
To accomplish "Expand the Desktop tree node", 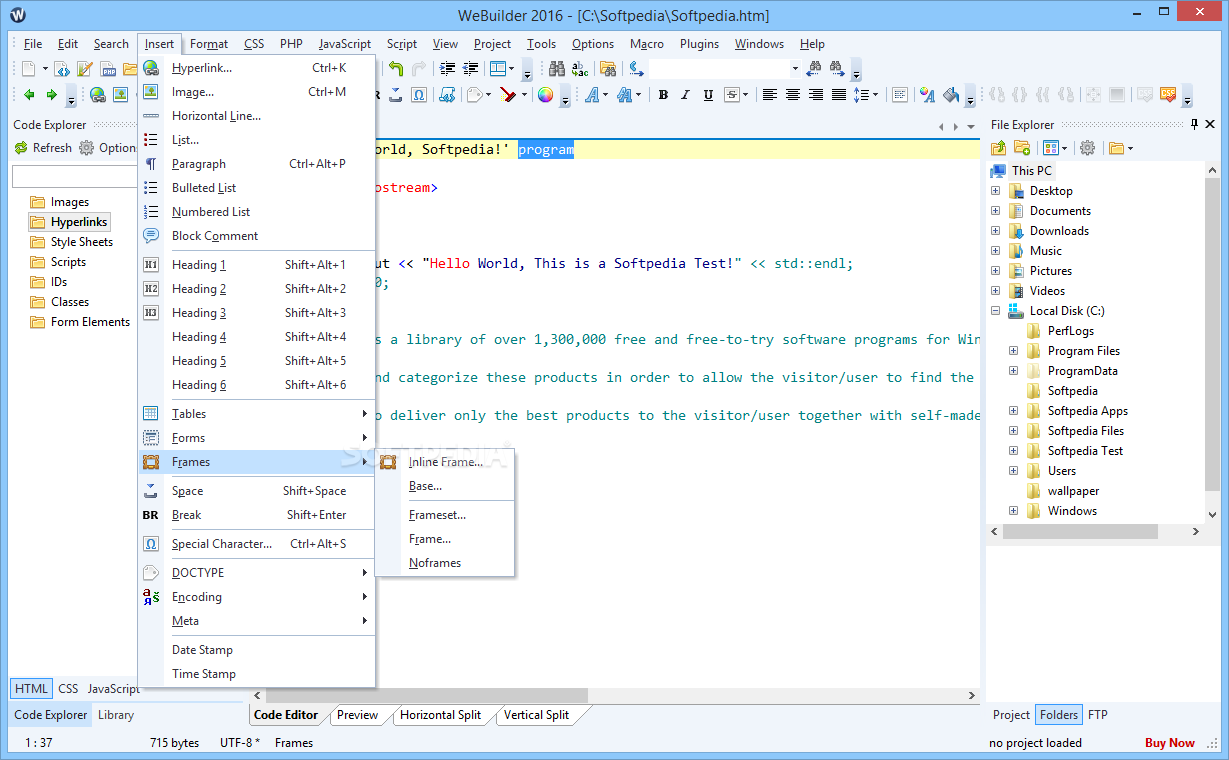I will (x=995, y=191).
